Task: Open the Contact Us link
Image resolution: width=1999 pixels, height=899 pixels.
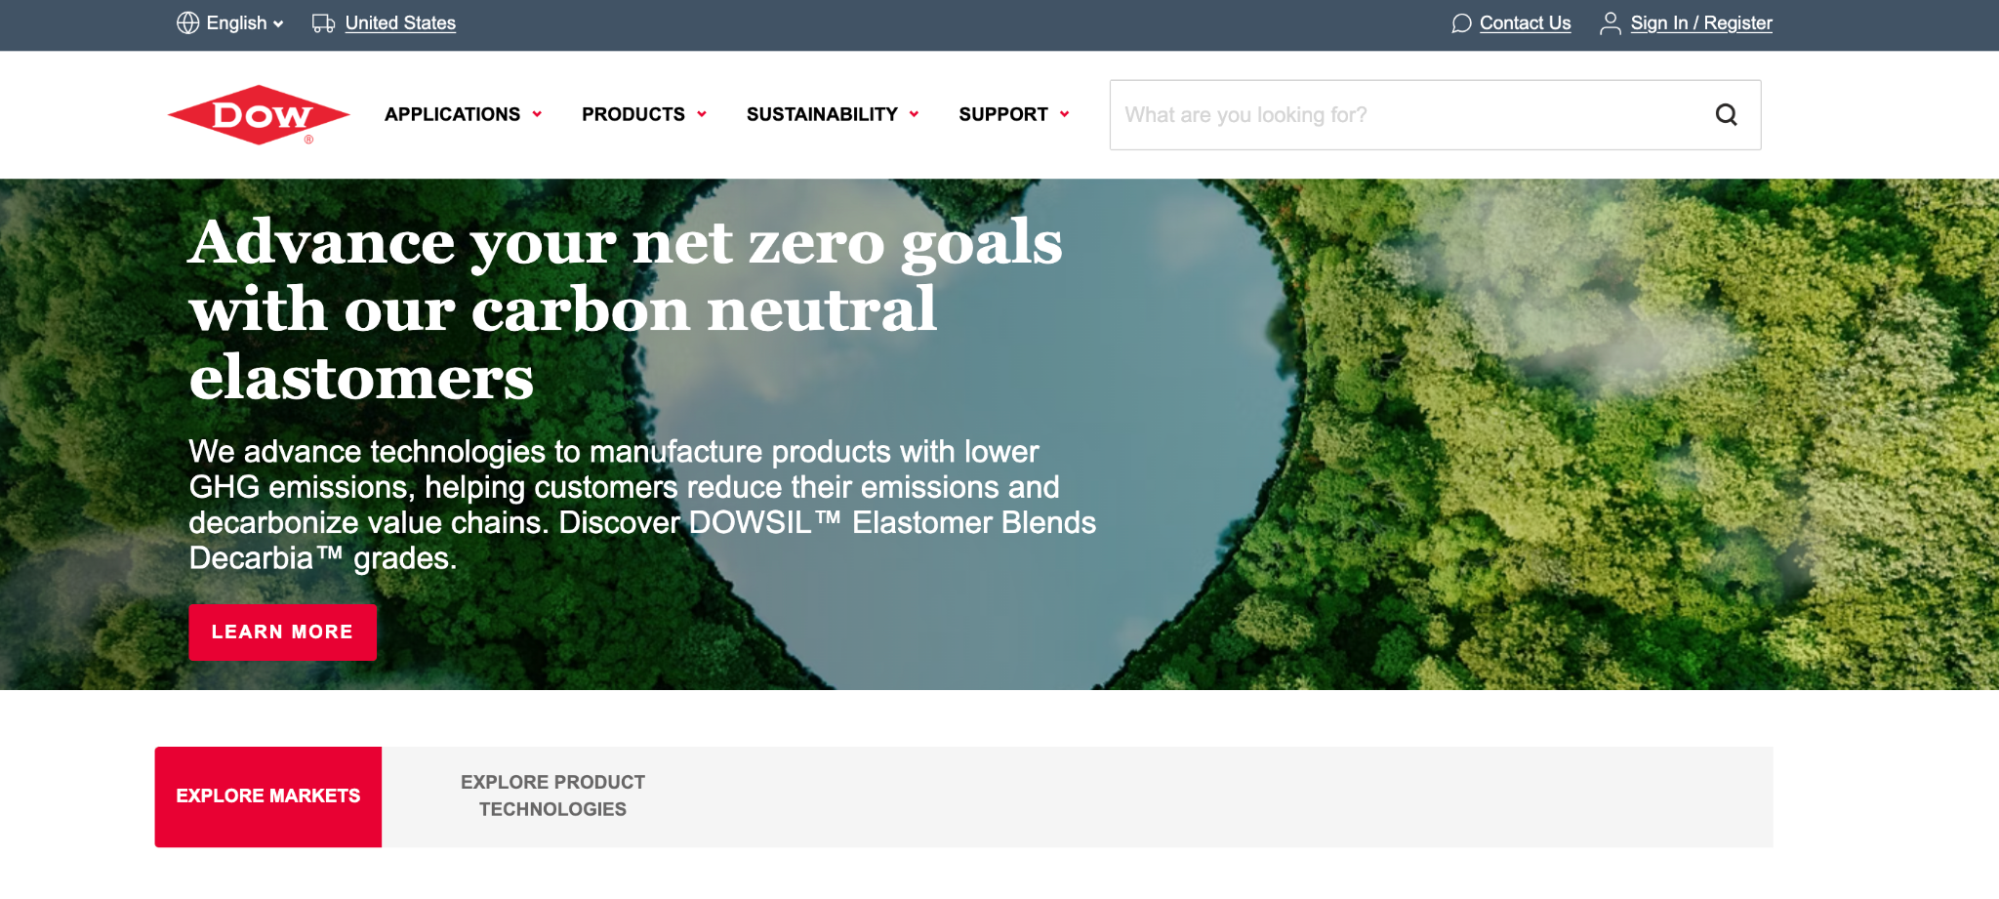Action: [x=1525, y=23]
